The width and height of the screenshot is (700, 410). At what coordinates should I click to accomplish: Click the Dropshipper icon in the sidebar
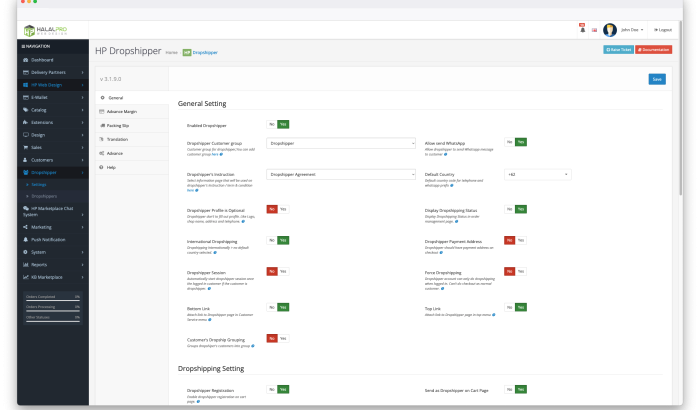25,172
